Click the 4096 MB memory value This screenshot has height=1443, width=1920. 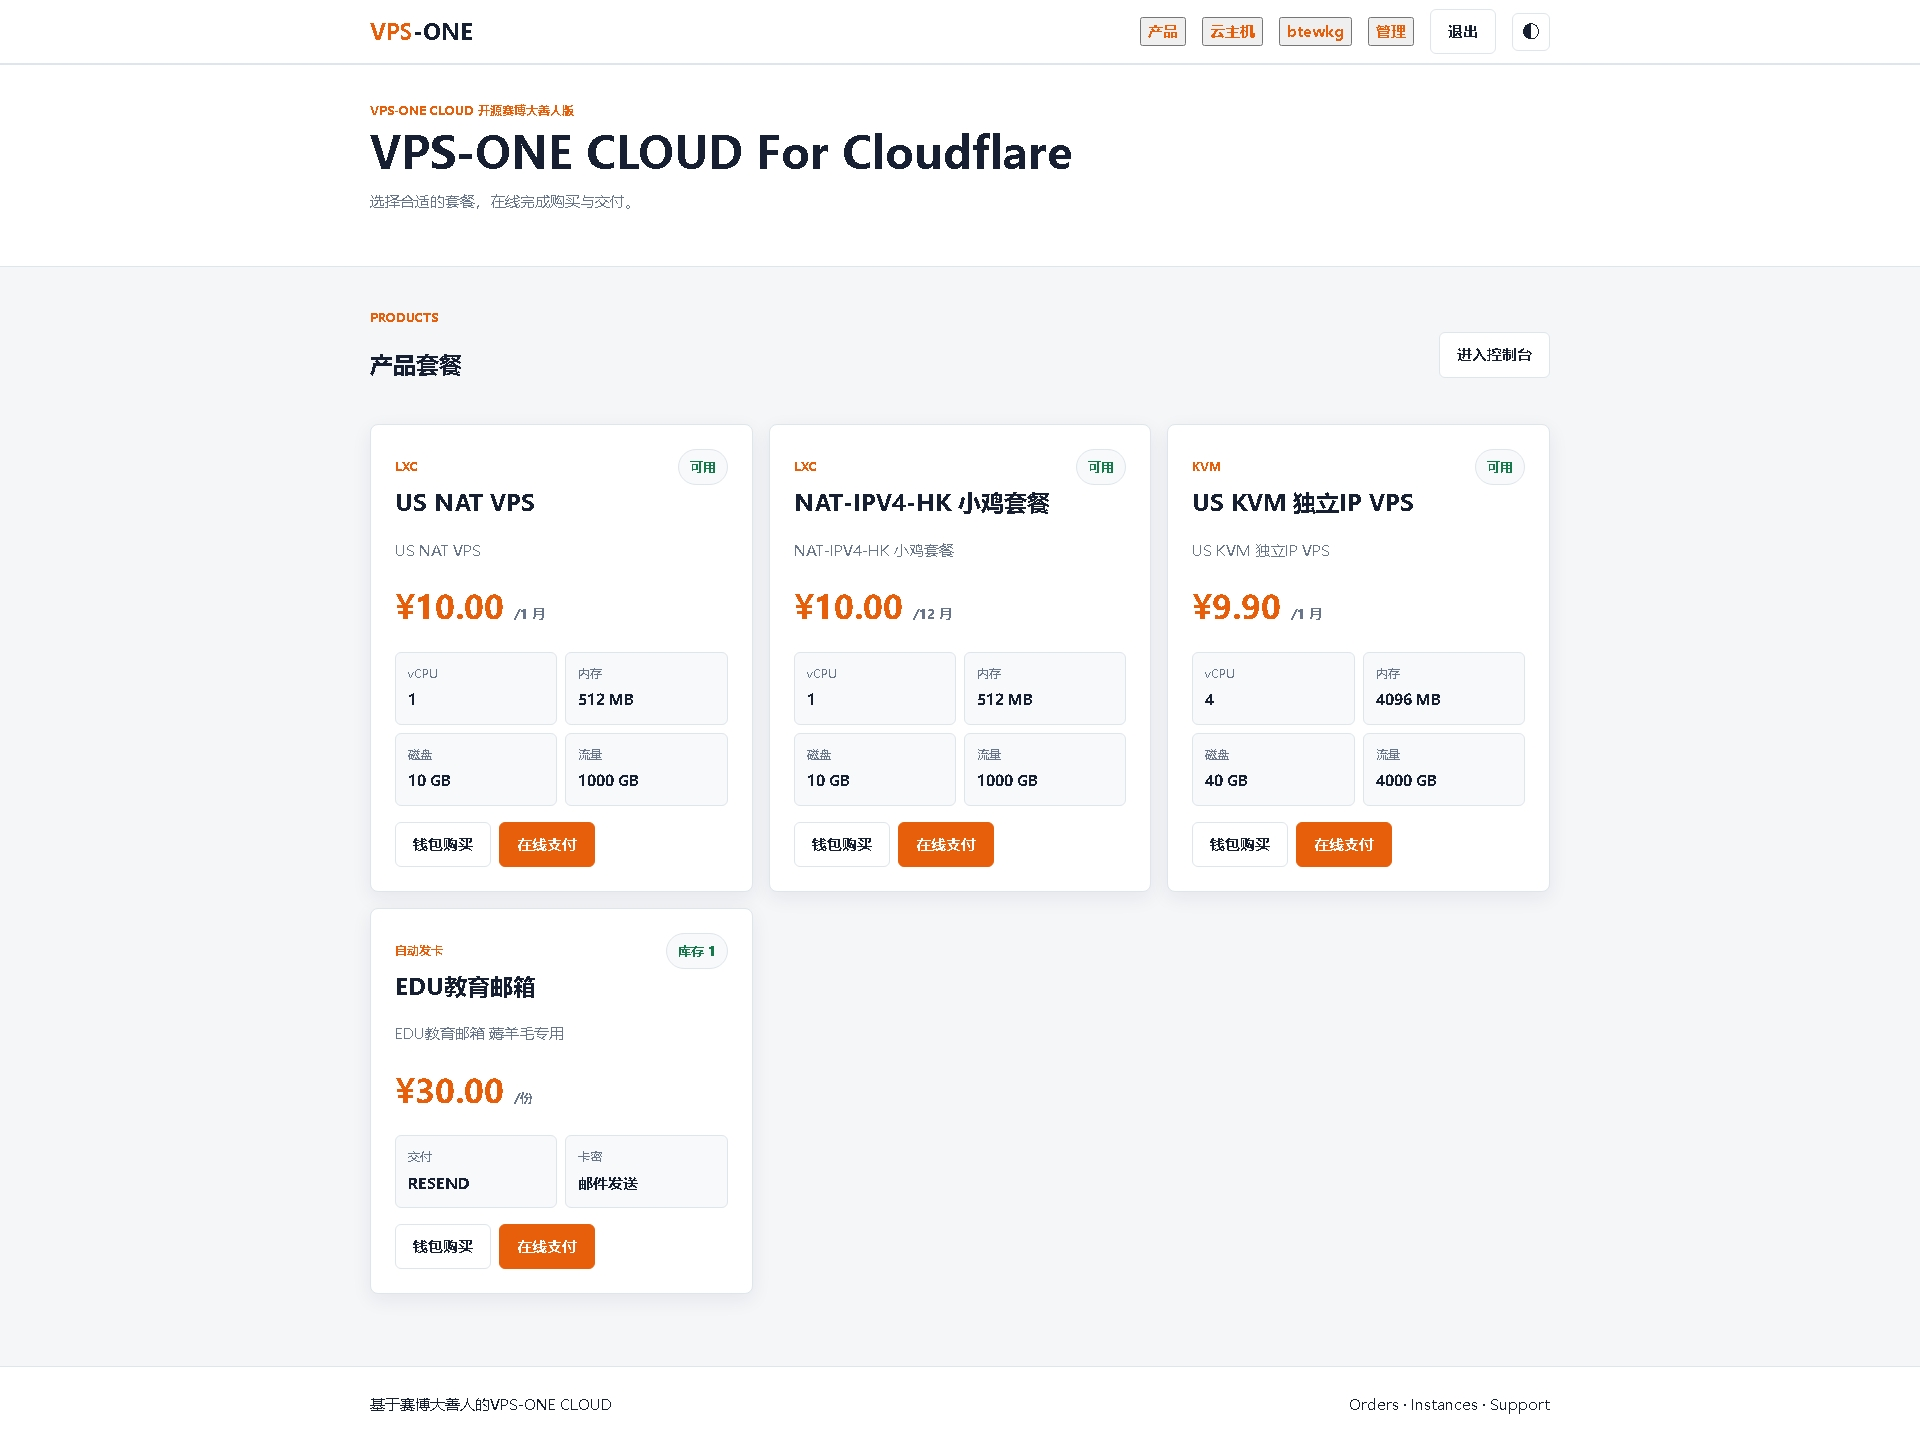click(1407, 700)
